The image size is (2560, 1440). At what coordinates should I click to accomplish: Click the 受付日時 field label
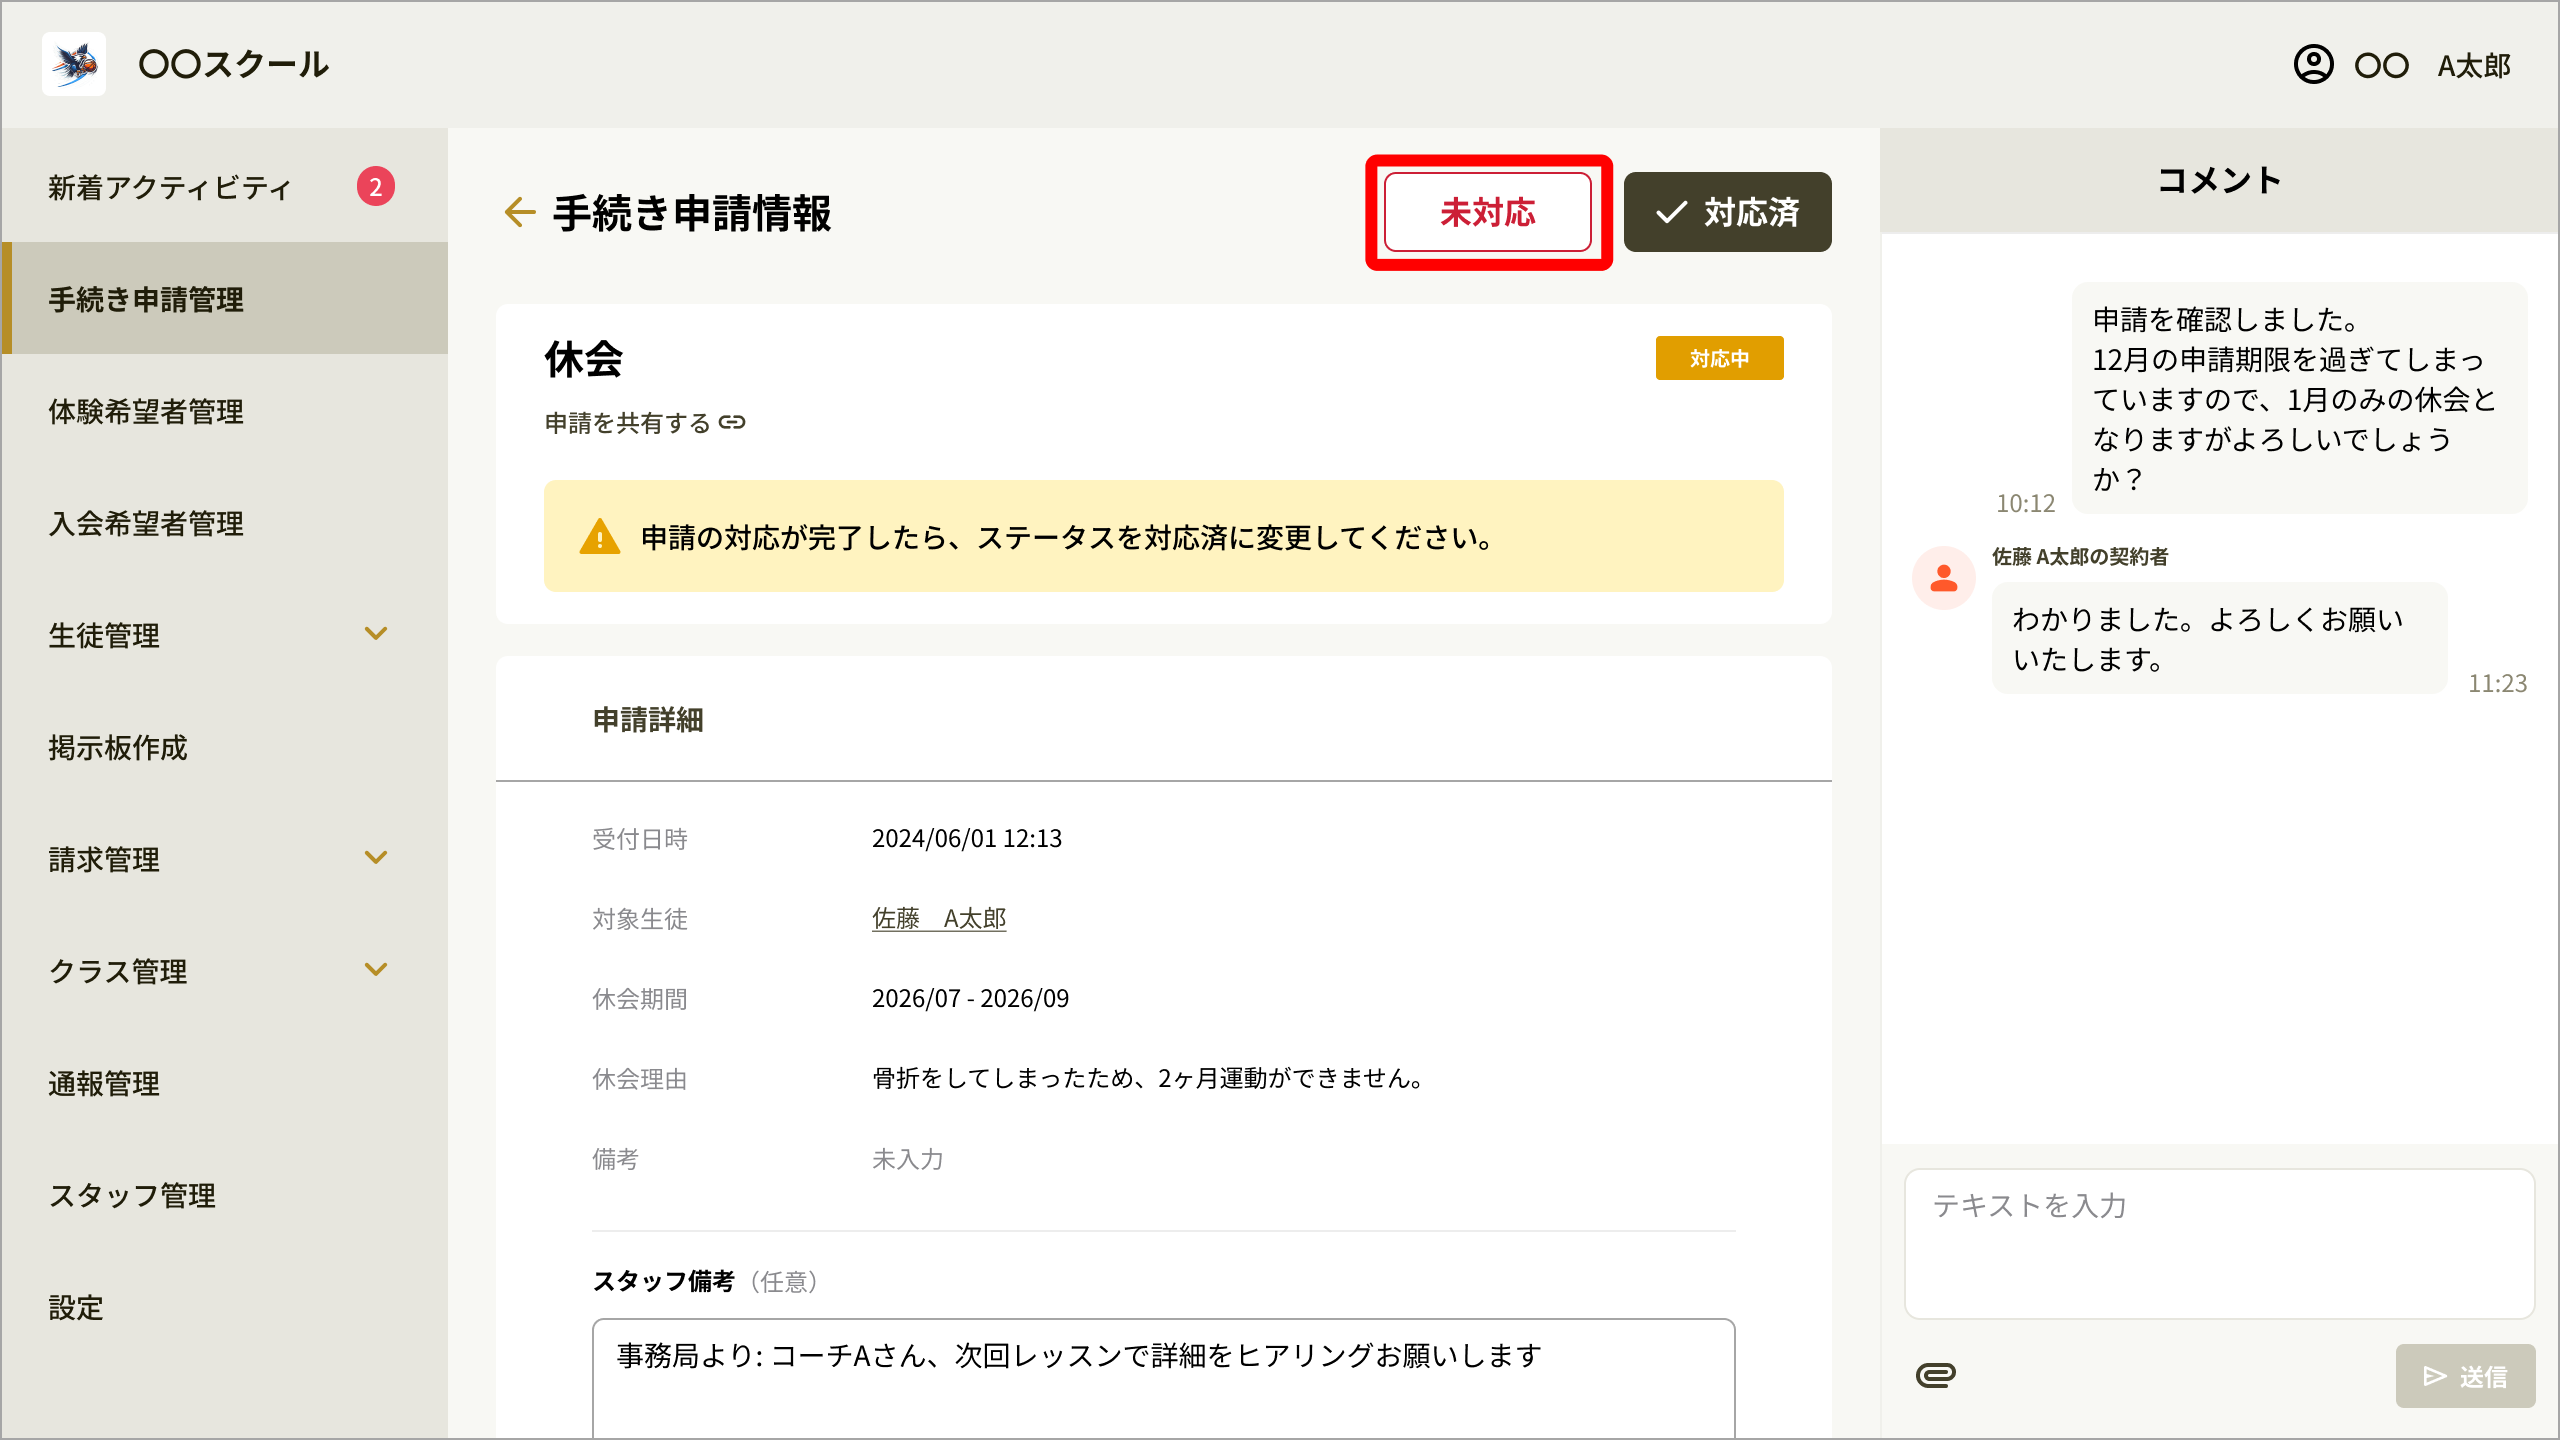640,838
